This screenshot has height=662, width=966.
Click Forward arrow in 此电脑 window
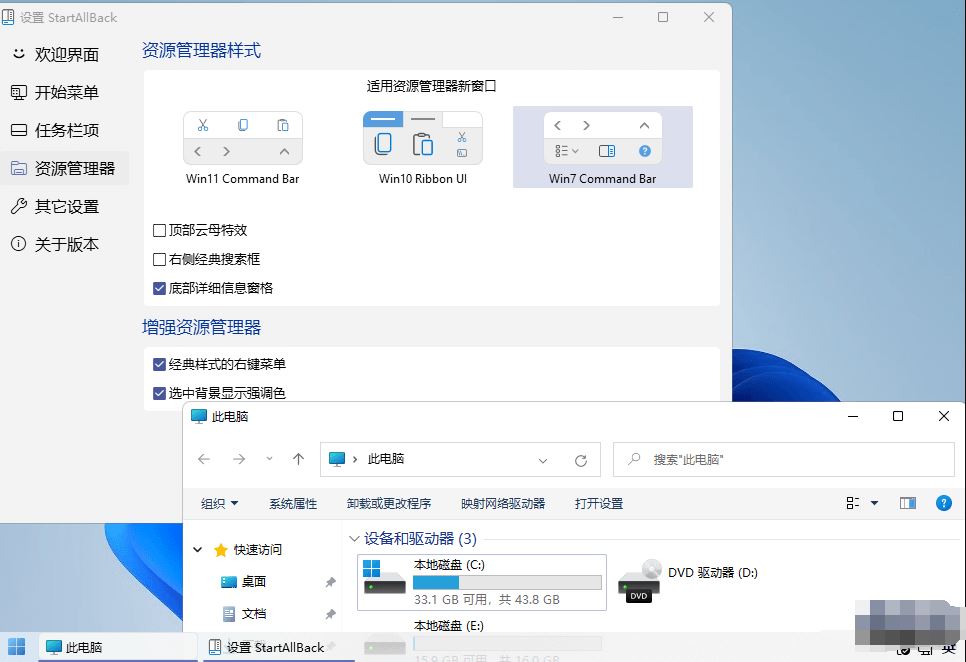pos(239,459)
